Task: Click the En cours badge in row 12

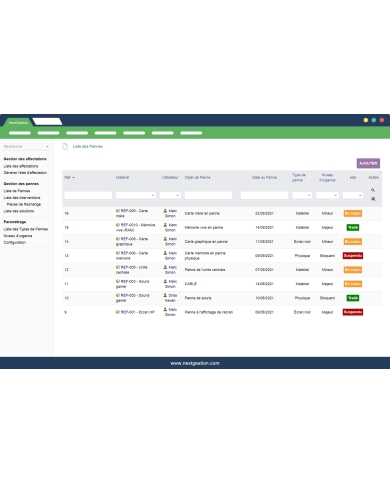Action: [353, 270]
